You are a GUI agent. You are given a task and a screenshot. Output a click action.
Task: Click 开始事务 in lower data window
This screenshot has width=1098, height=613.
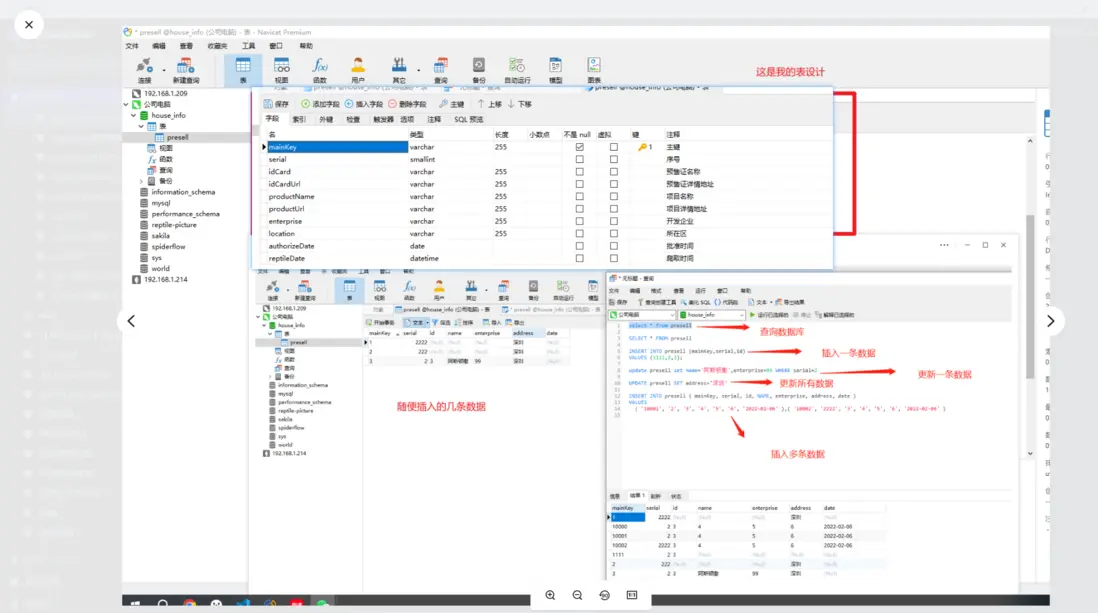click(x=380, y=323)
